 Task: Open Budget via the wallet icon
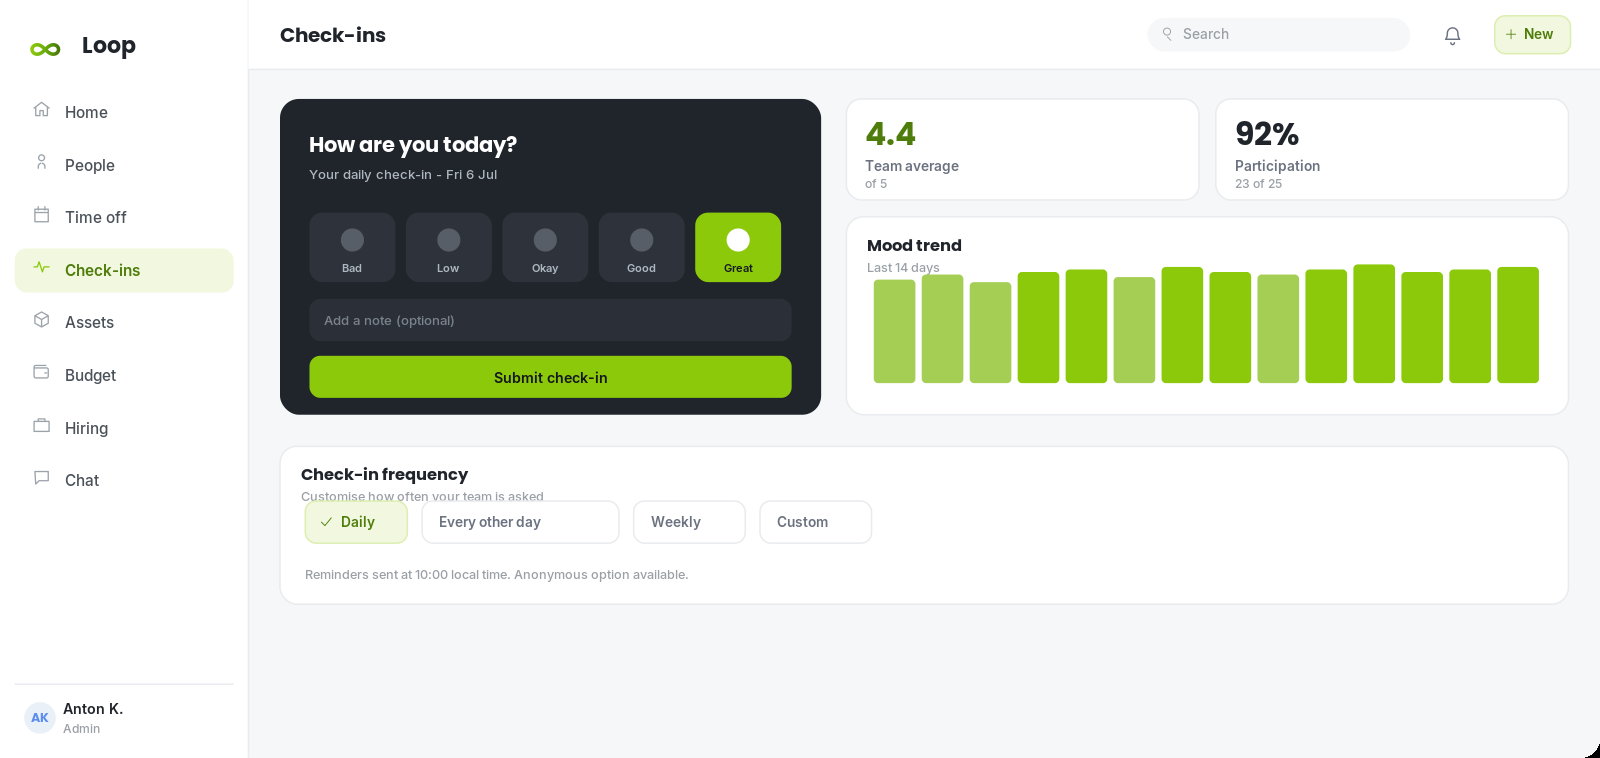coord(41,373)
